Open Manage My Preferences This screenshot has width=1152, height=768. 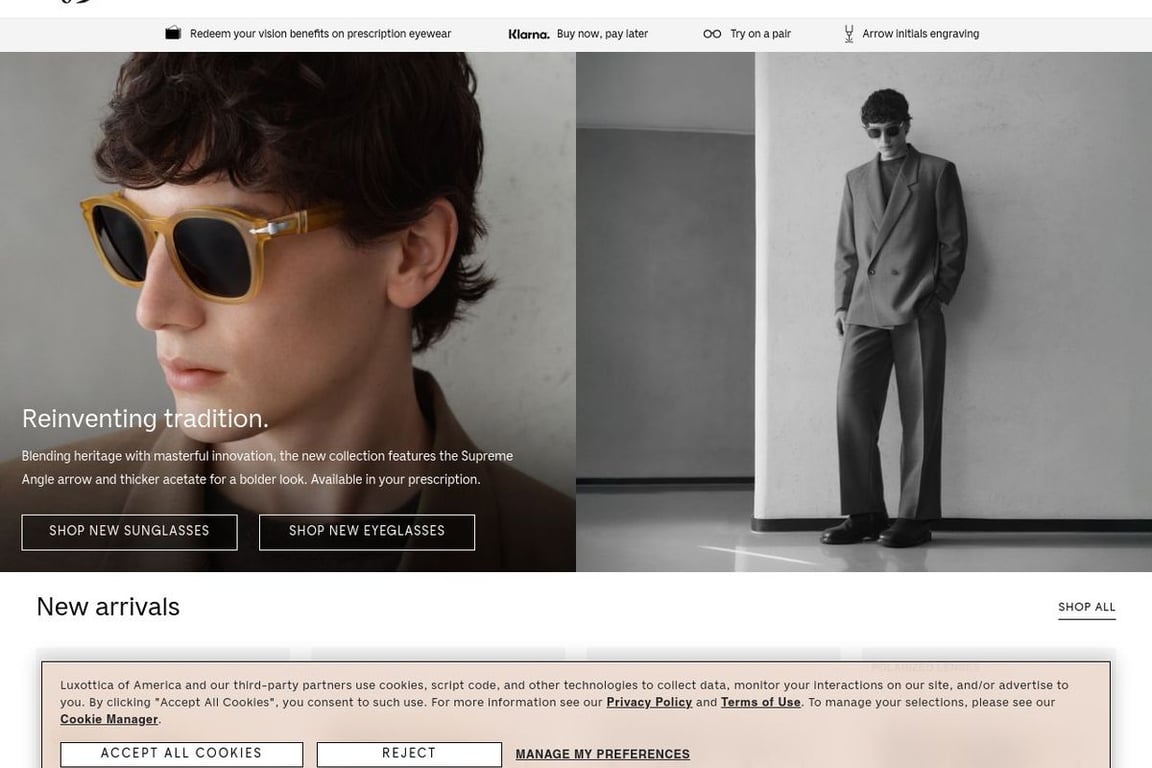point(602,754)
